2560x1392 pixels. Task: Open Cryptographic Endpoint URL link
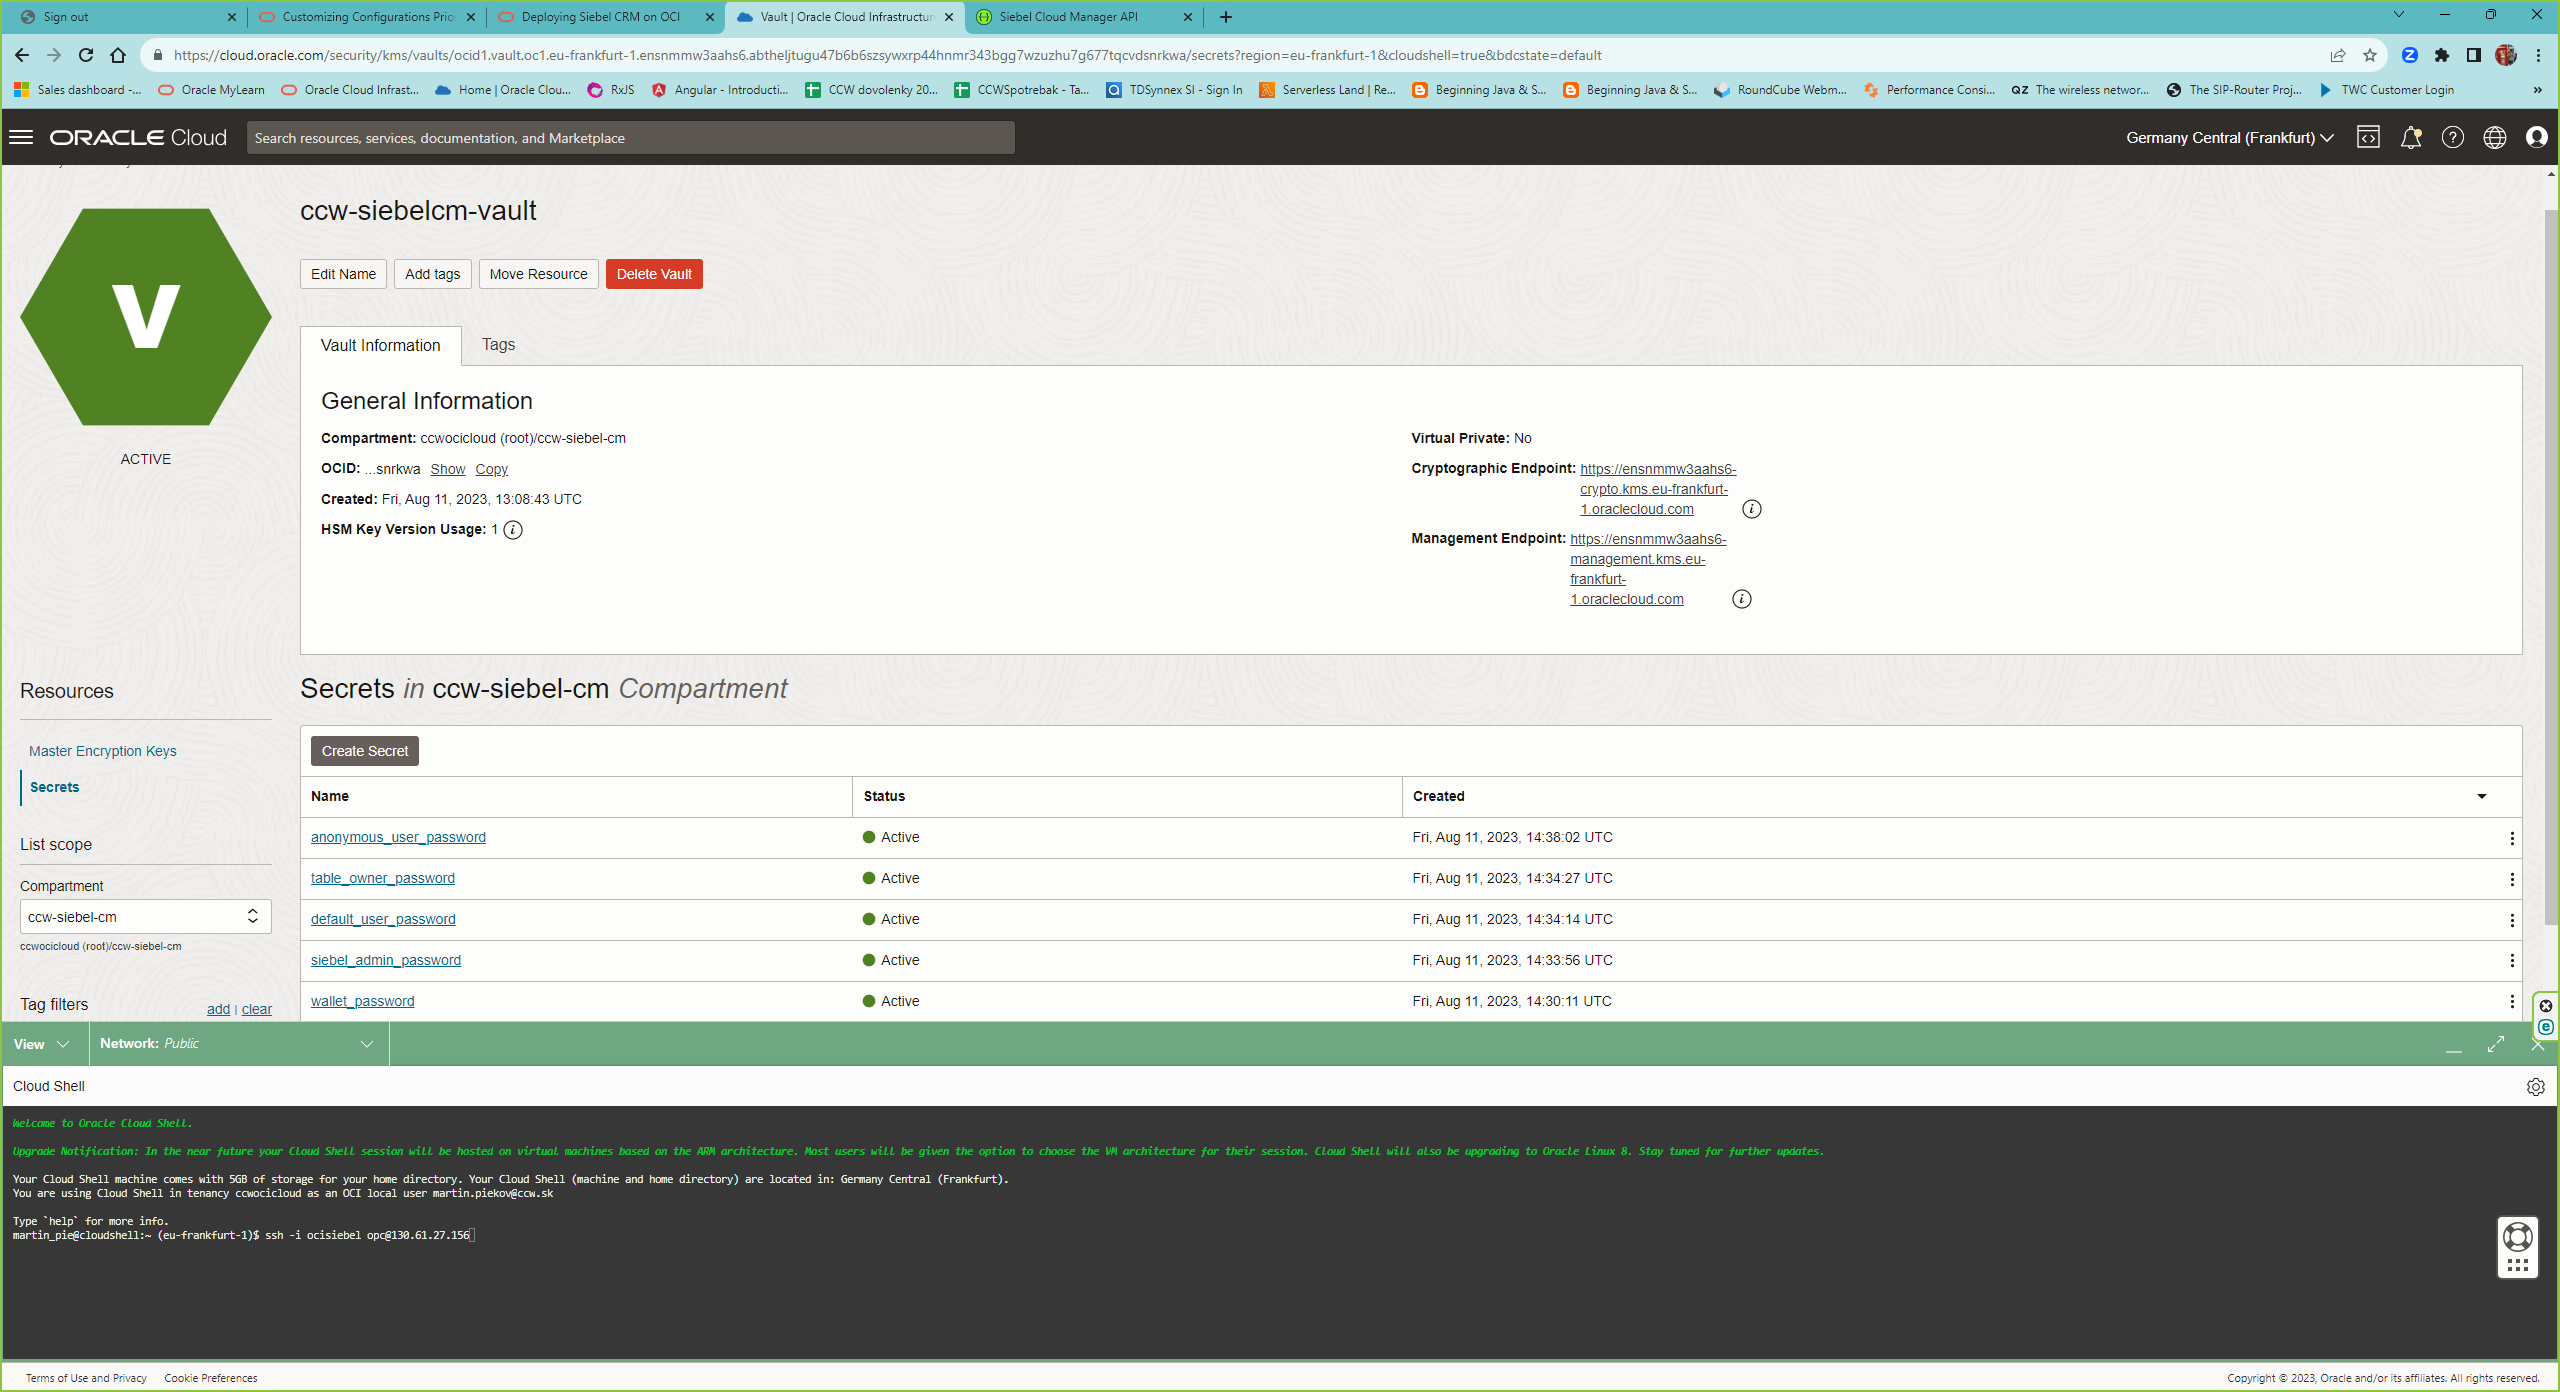(1657, 489)
